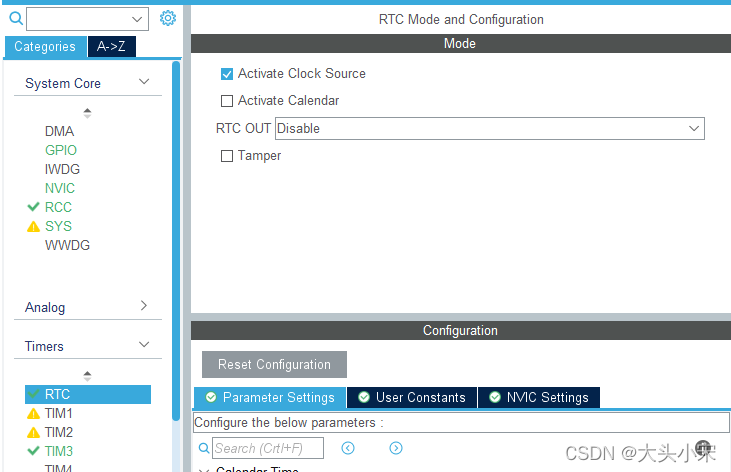Switch to the Categories tab
The image size is (731, 472).
point(45,47)
